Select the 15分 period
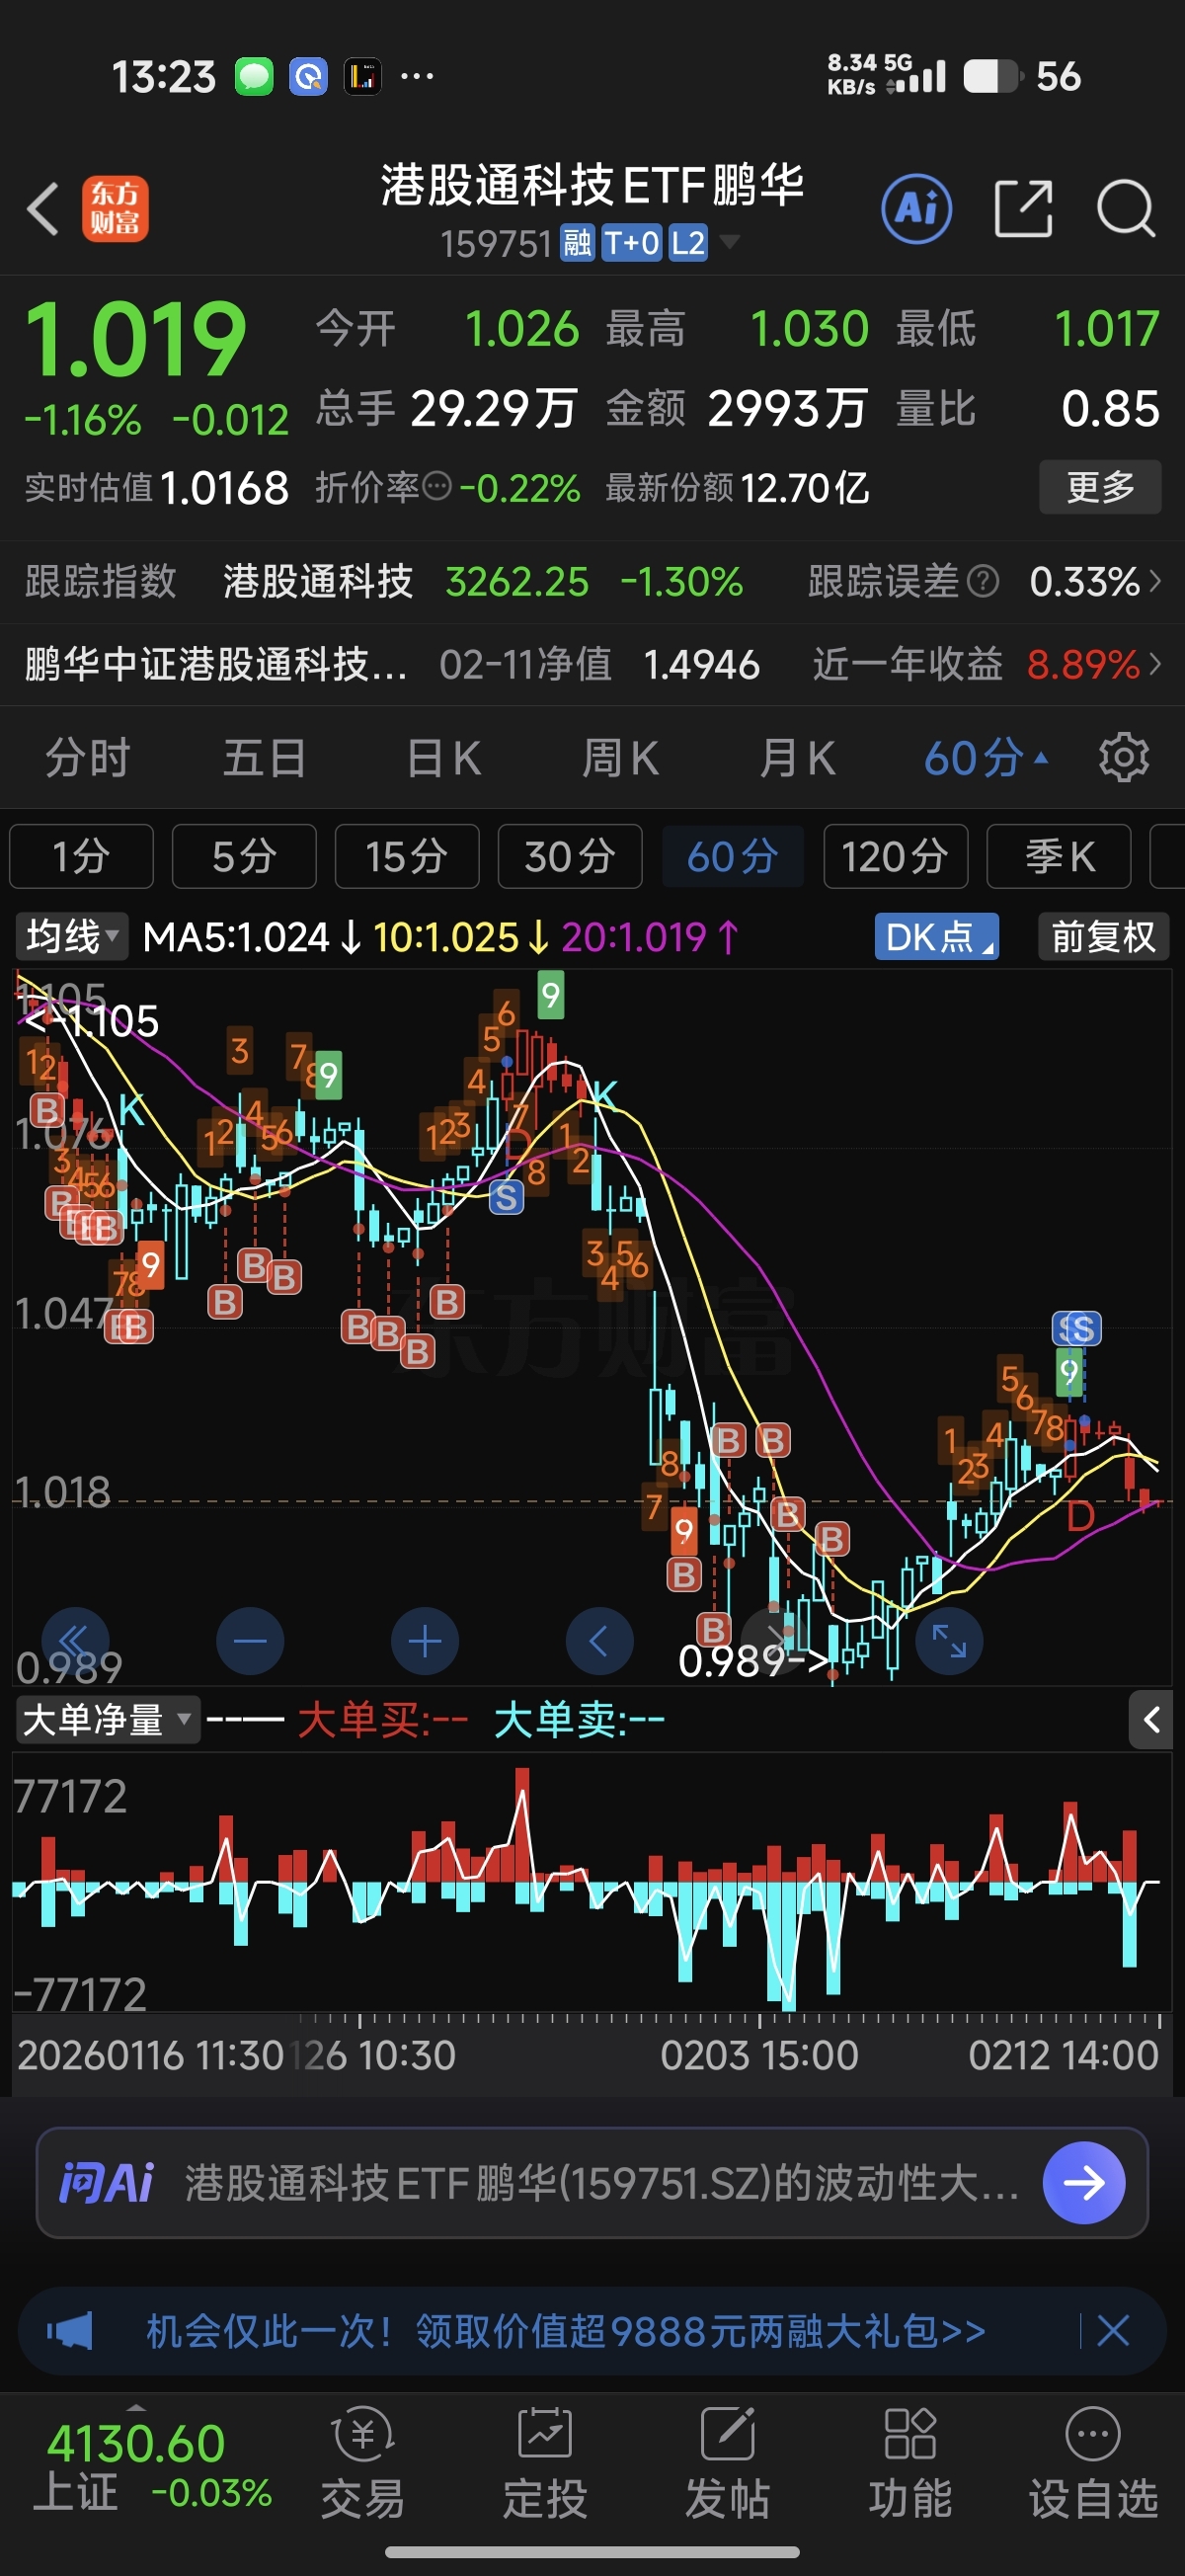 tap(407, 856)
